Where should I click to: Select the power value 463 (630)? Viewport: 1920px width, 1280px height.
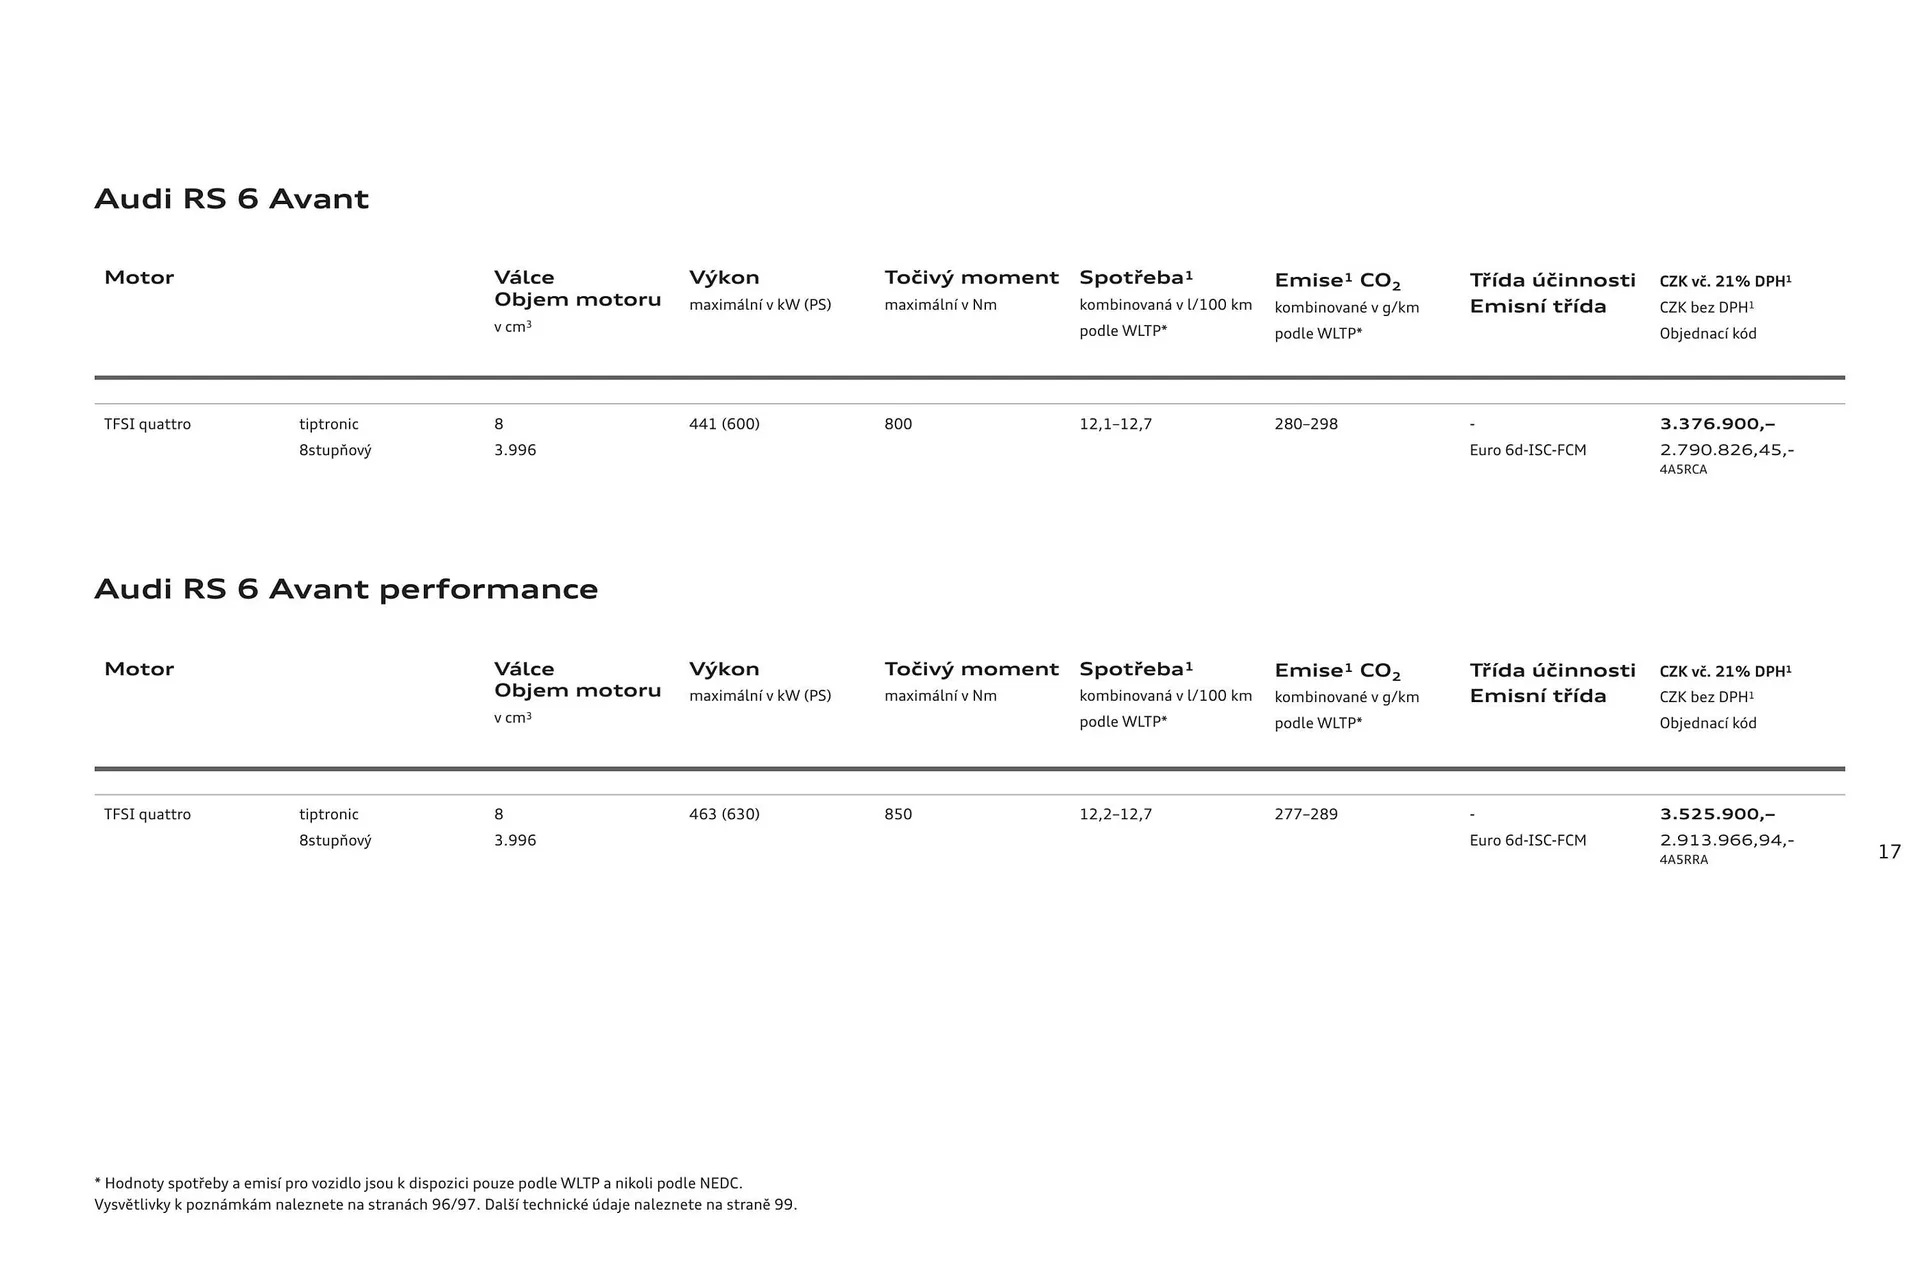(724, 814)
